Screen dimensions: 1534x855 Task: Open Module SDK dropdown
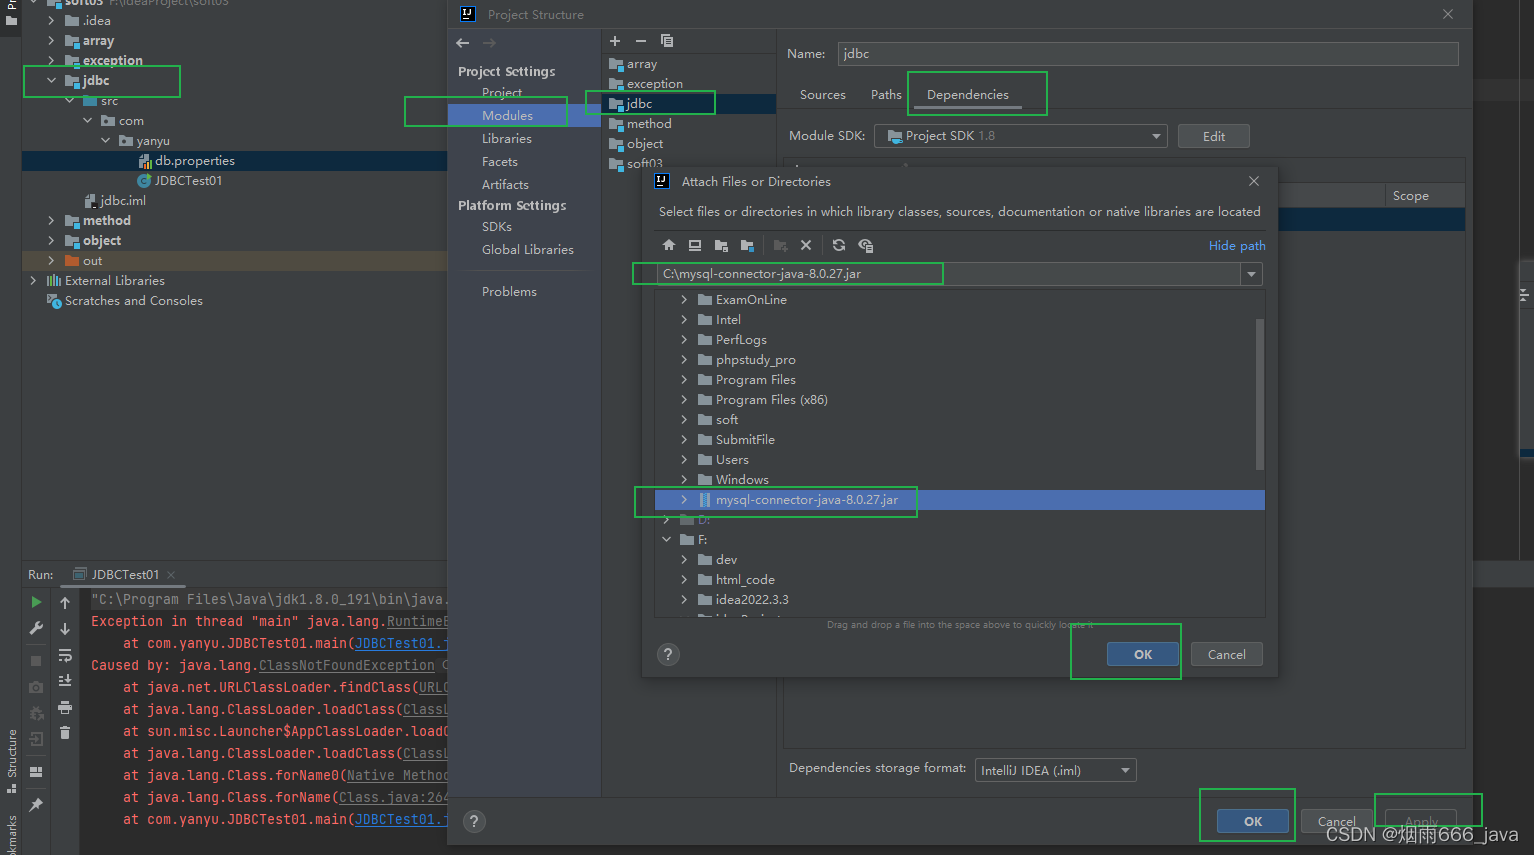coord(1156,136)
